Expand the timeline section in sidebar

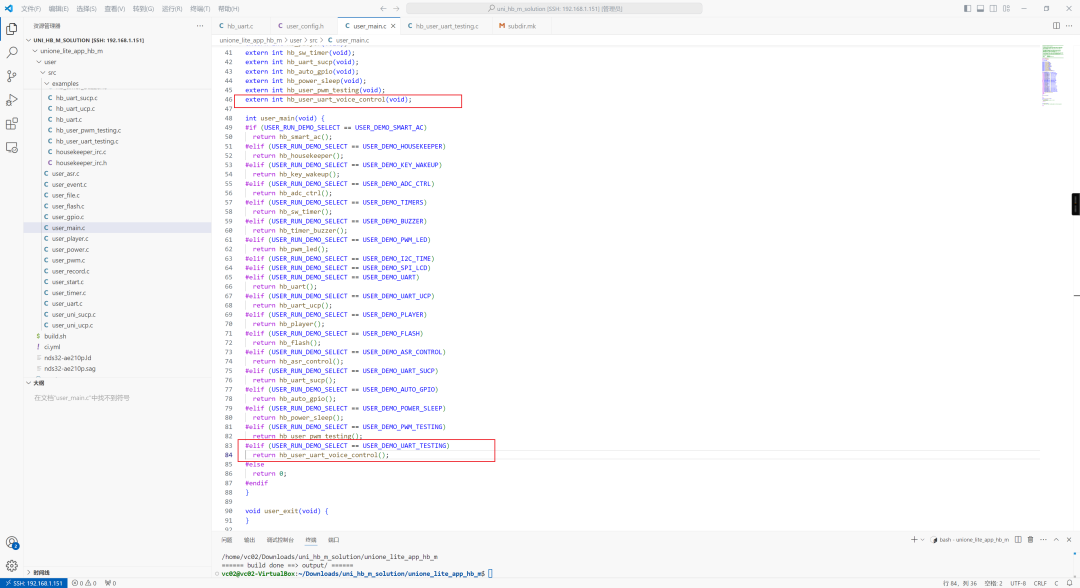(x=40, y=573)
